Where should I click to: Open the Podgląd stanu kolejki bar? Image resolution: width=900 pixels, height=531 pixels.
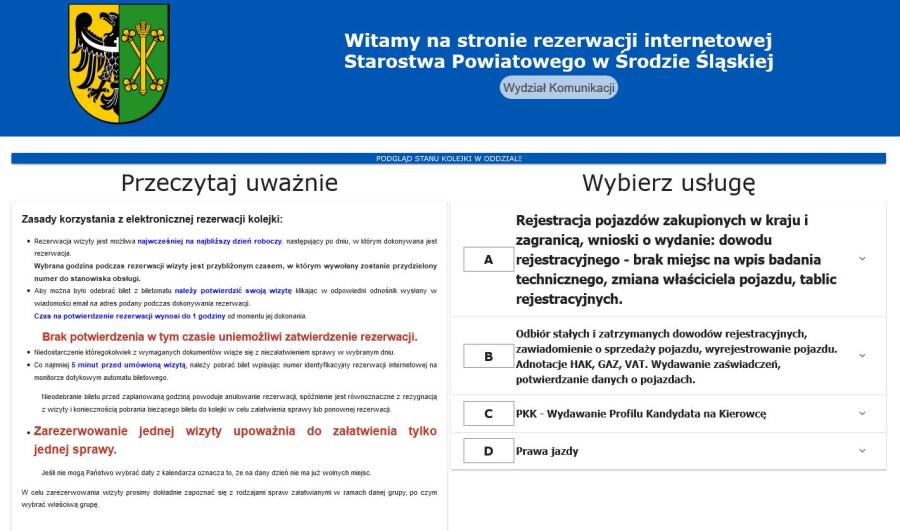(449, 159)
